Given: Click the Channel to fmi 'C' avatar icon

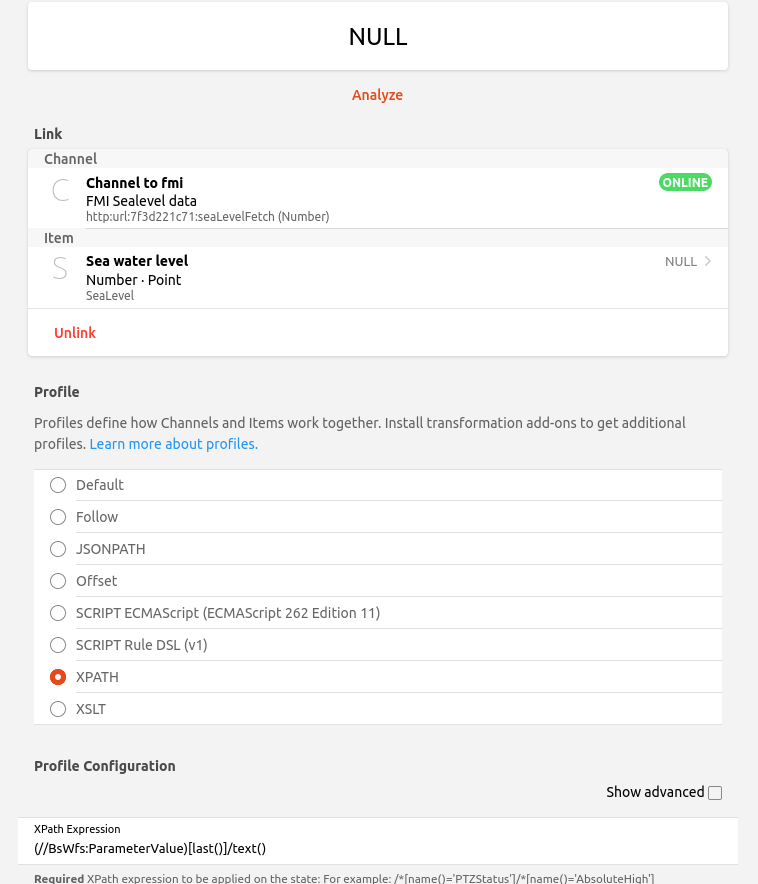Looking at the screenshot, I should coord(61,191).
